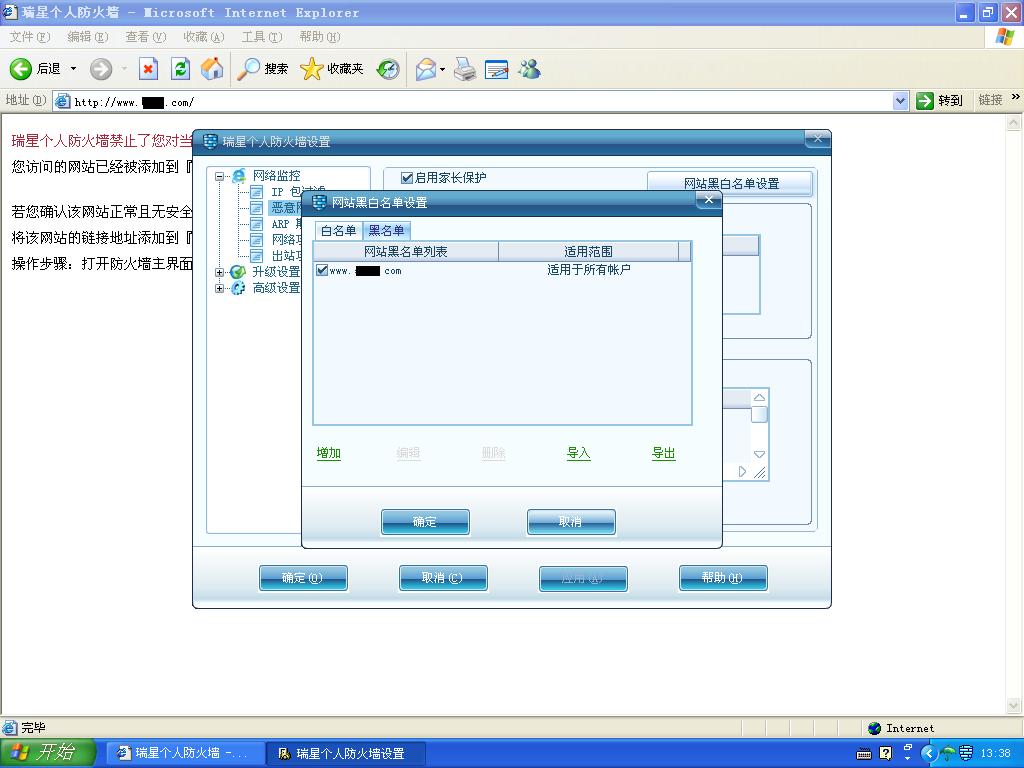Uncheck the www blacklist entry checkbox
The width and height of the screenshot is (1024, 768).
point(322,270)
